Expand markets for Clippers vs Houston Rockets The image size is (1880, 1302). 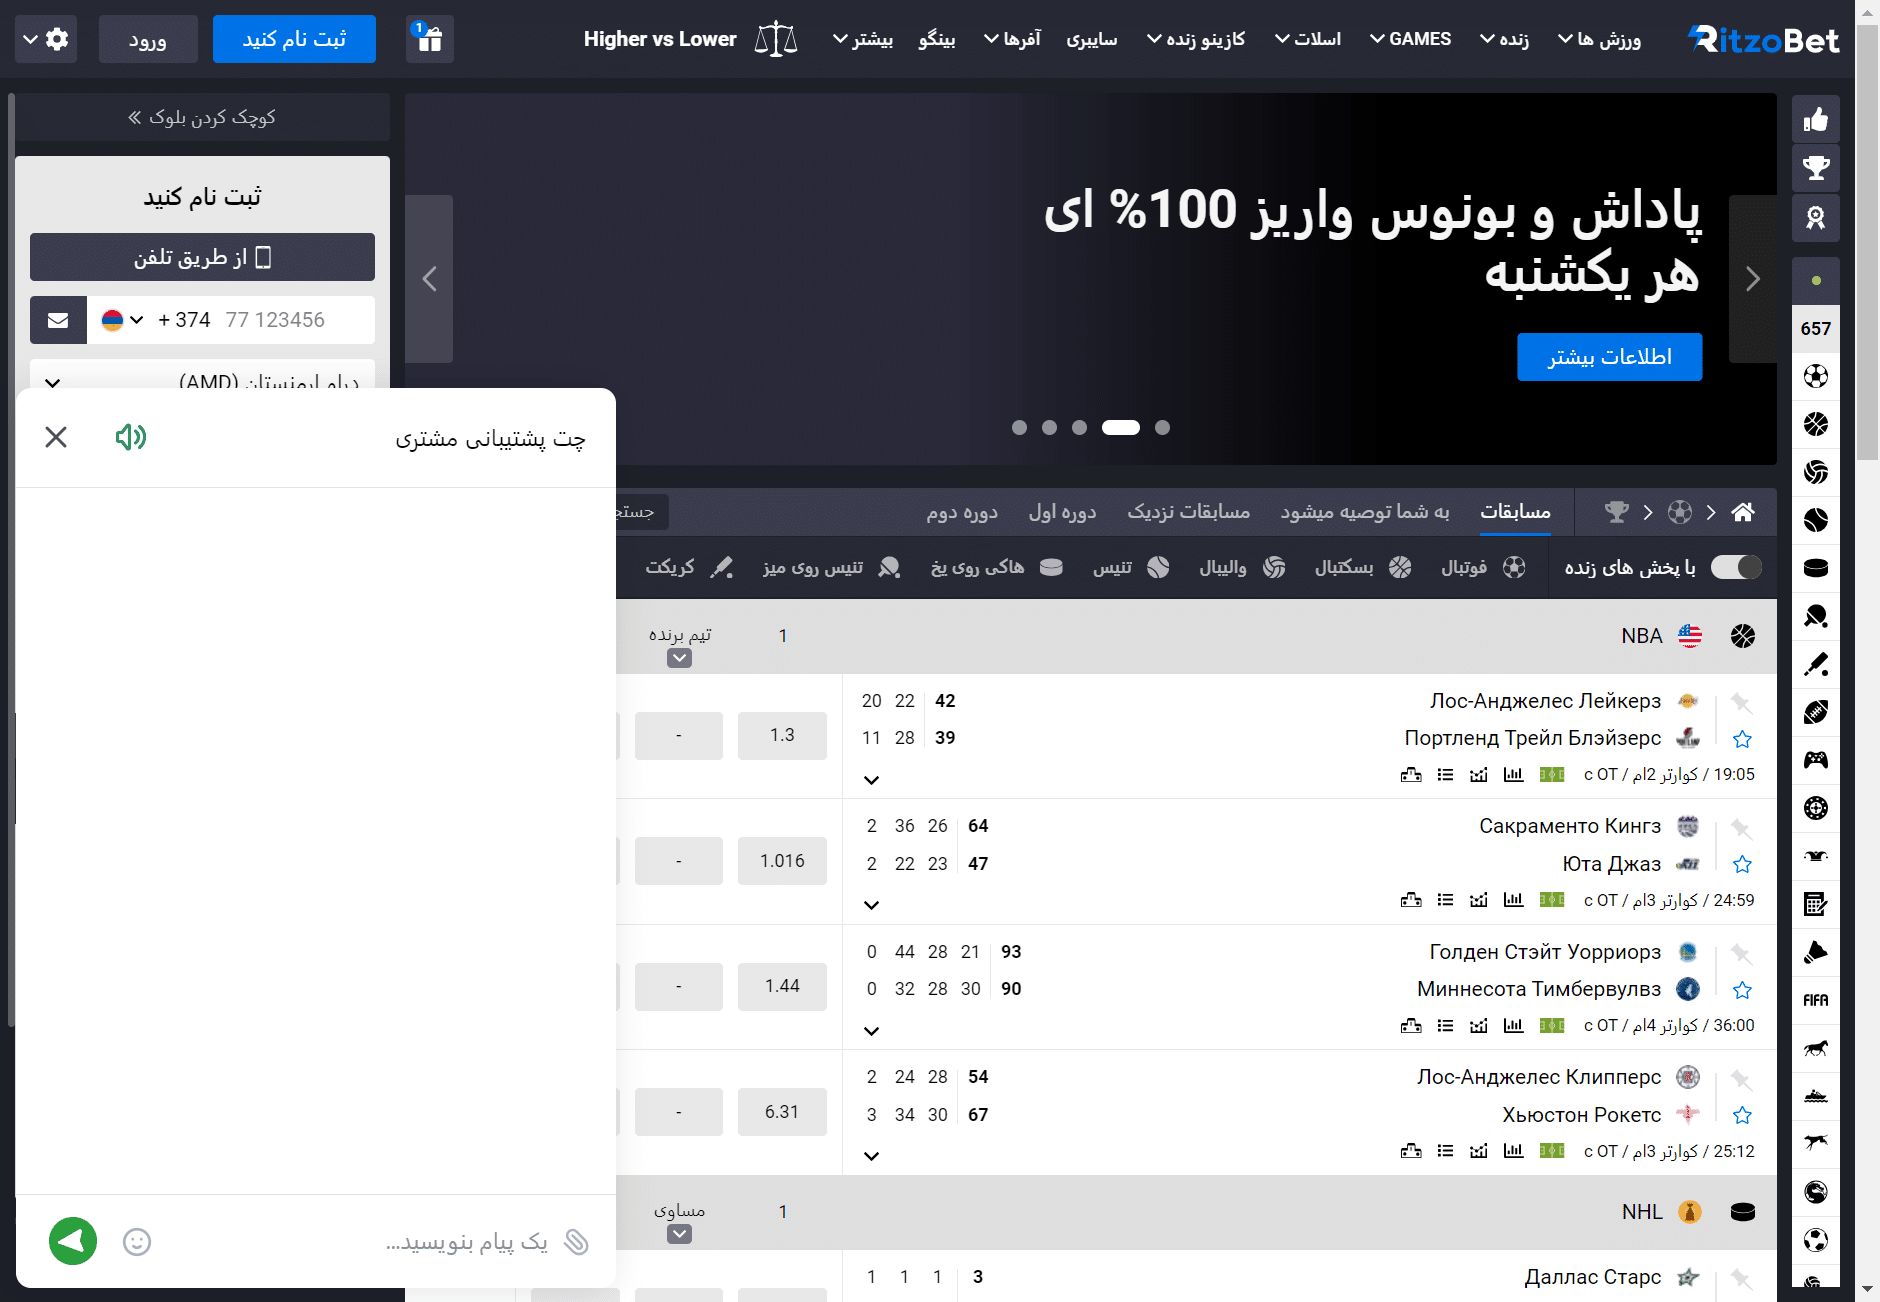(871, 1156)
